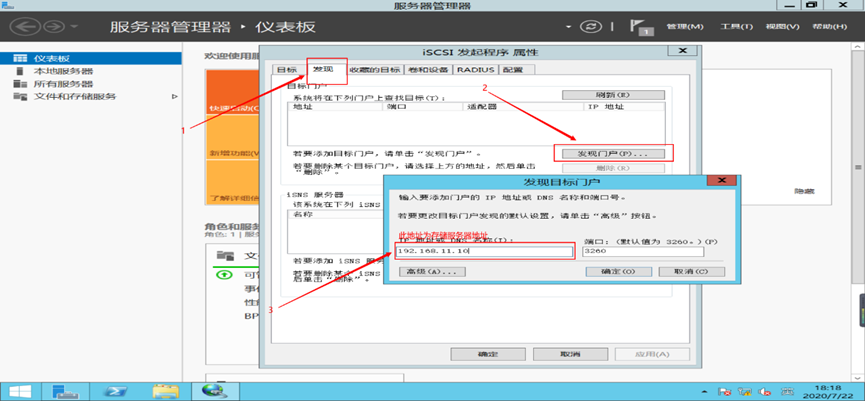Open the 视图(V) menu
Image resolution: width=865 pixels, height=401 pixels.
[x=782, y=26]
